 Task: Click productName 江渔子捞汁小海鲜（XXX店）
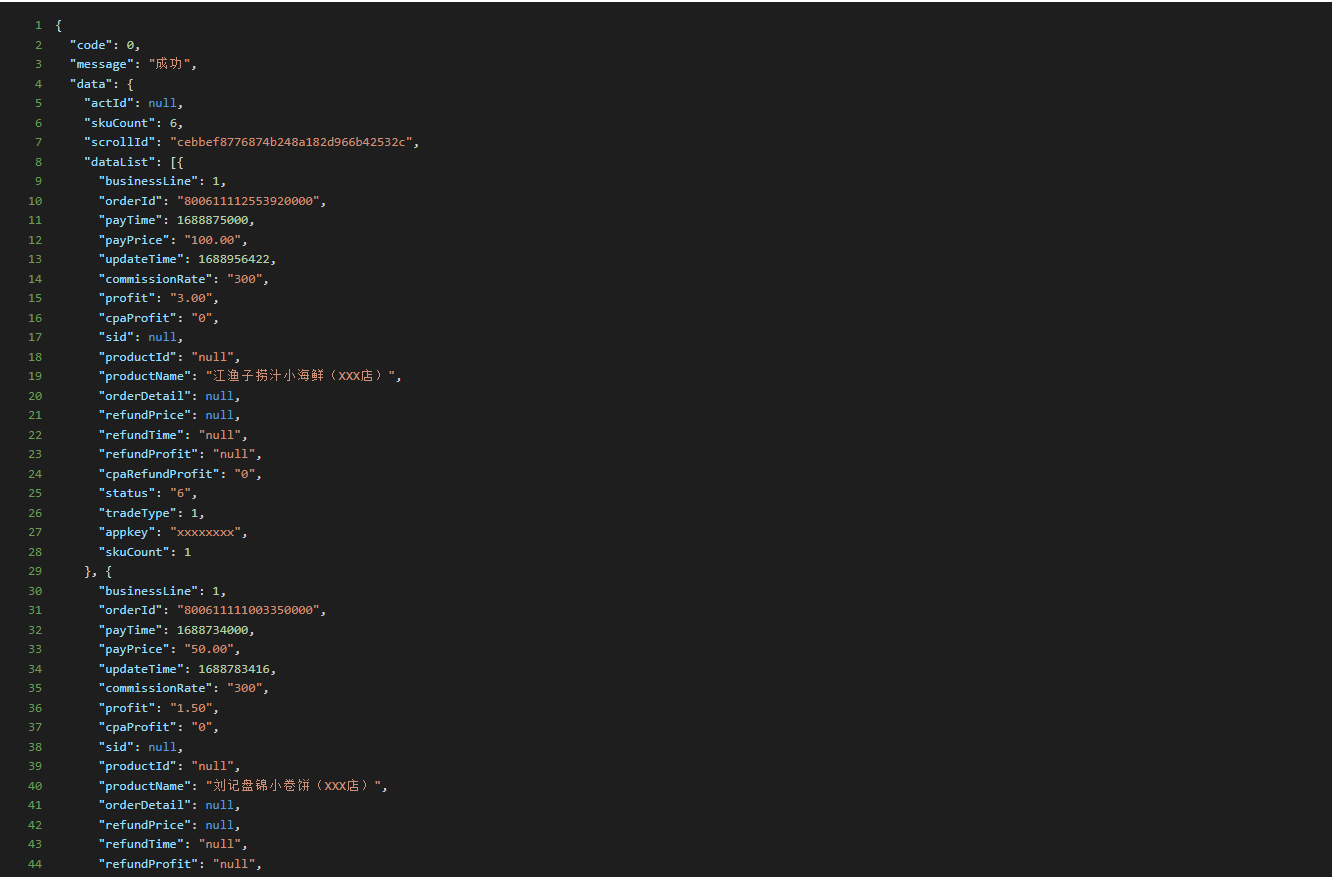[301, 376]
